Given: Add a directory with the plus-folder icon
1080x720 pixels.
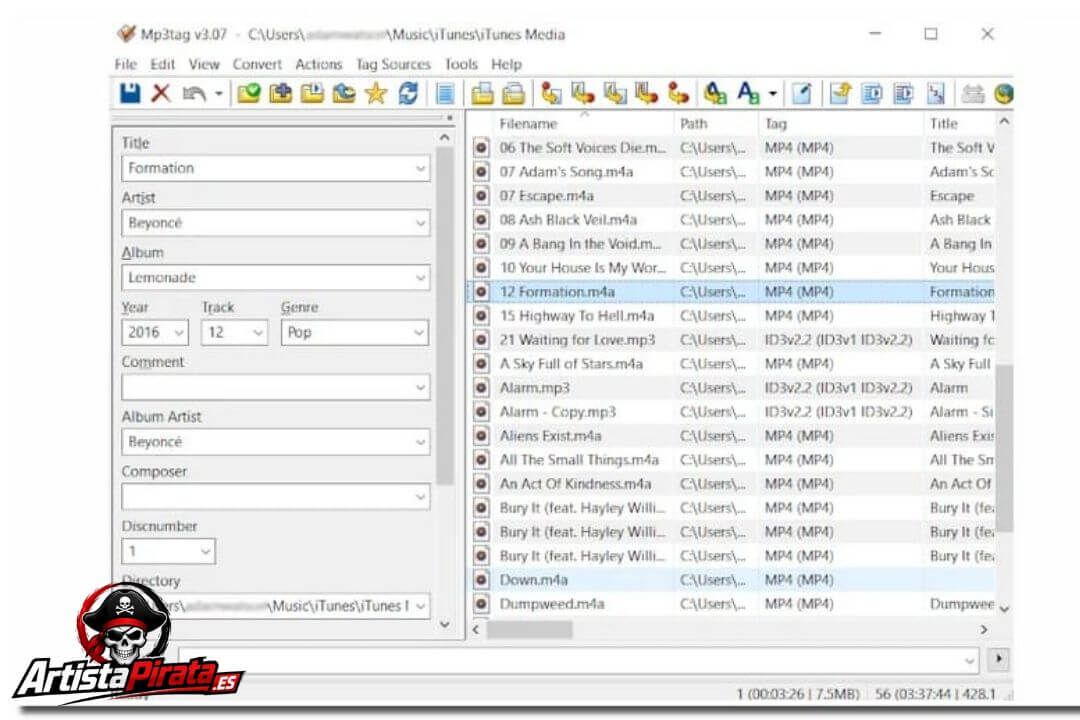Looking at the screenshot, I should point(280,93).
